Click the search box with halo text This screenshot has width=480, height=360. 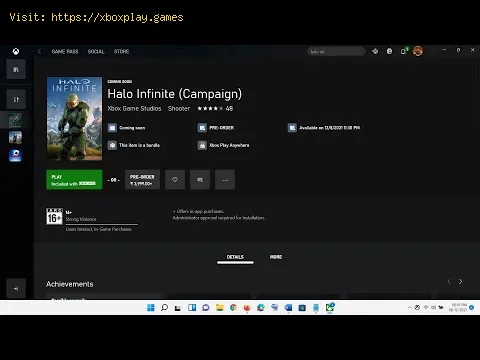tap(336, 51)
